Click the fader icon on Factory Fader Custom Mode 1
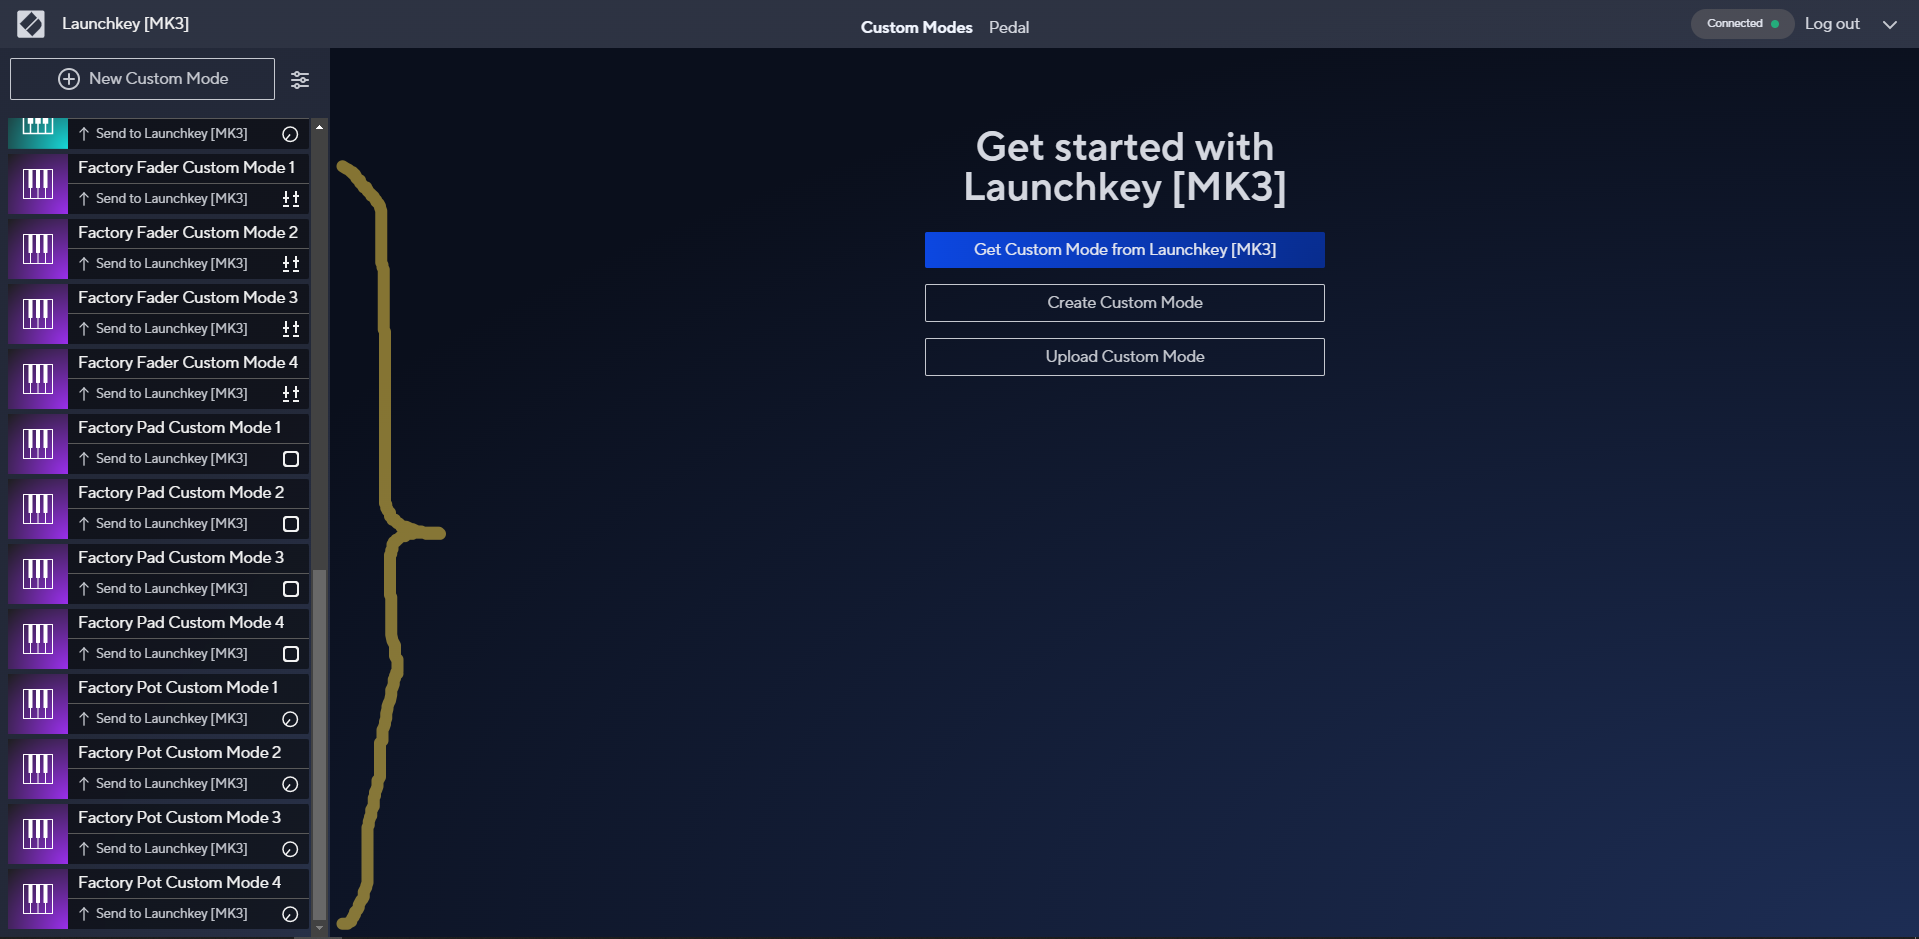The width and height of the screenshot is (1919, 939). (x=291, y=199)
